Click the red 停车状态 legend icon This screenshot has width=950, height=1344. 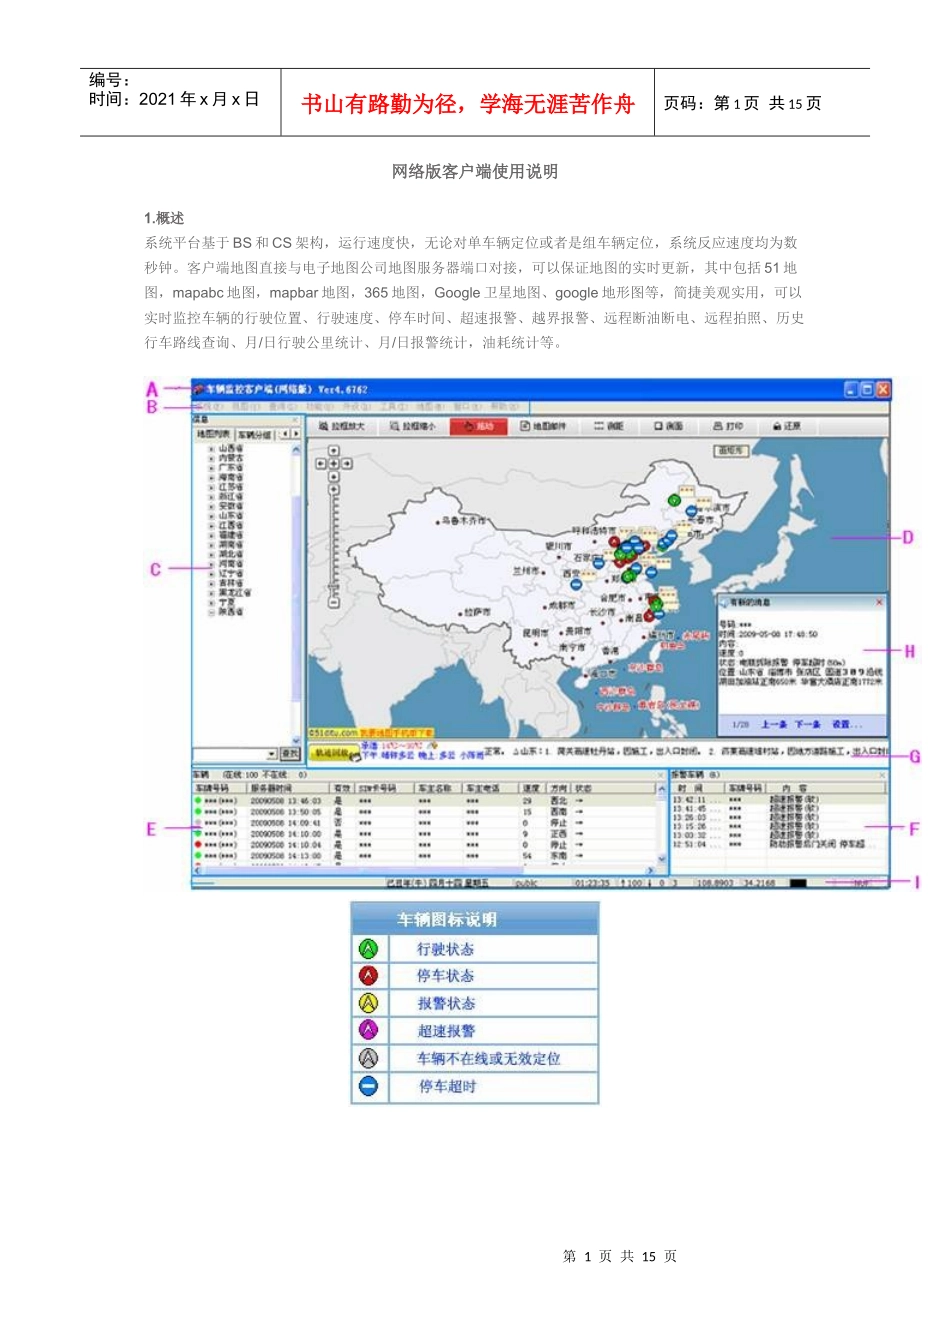click(369, 975)
